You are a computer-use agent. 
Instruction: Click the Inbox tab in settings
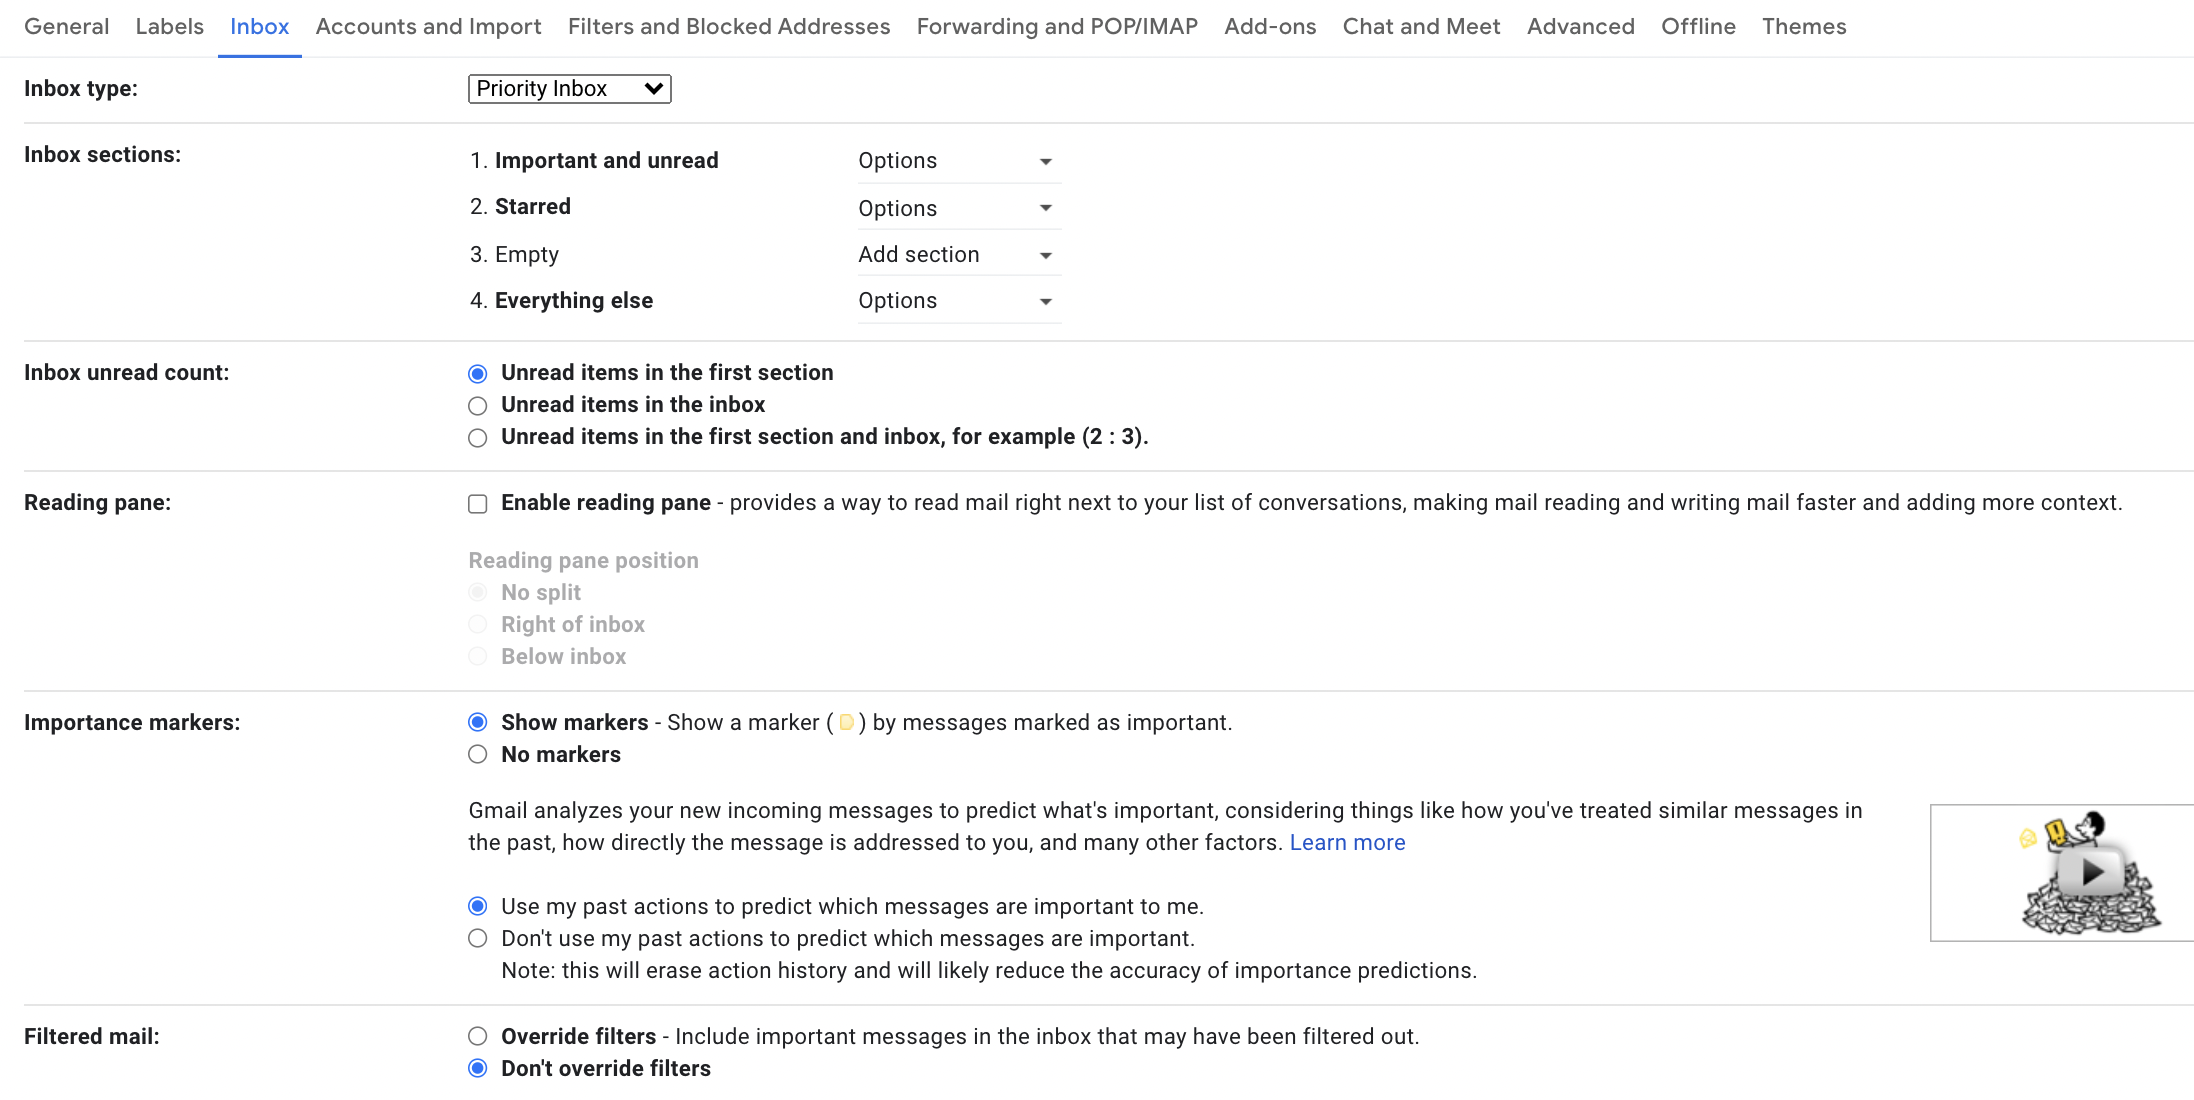(x=260, y=25)
